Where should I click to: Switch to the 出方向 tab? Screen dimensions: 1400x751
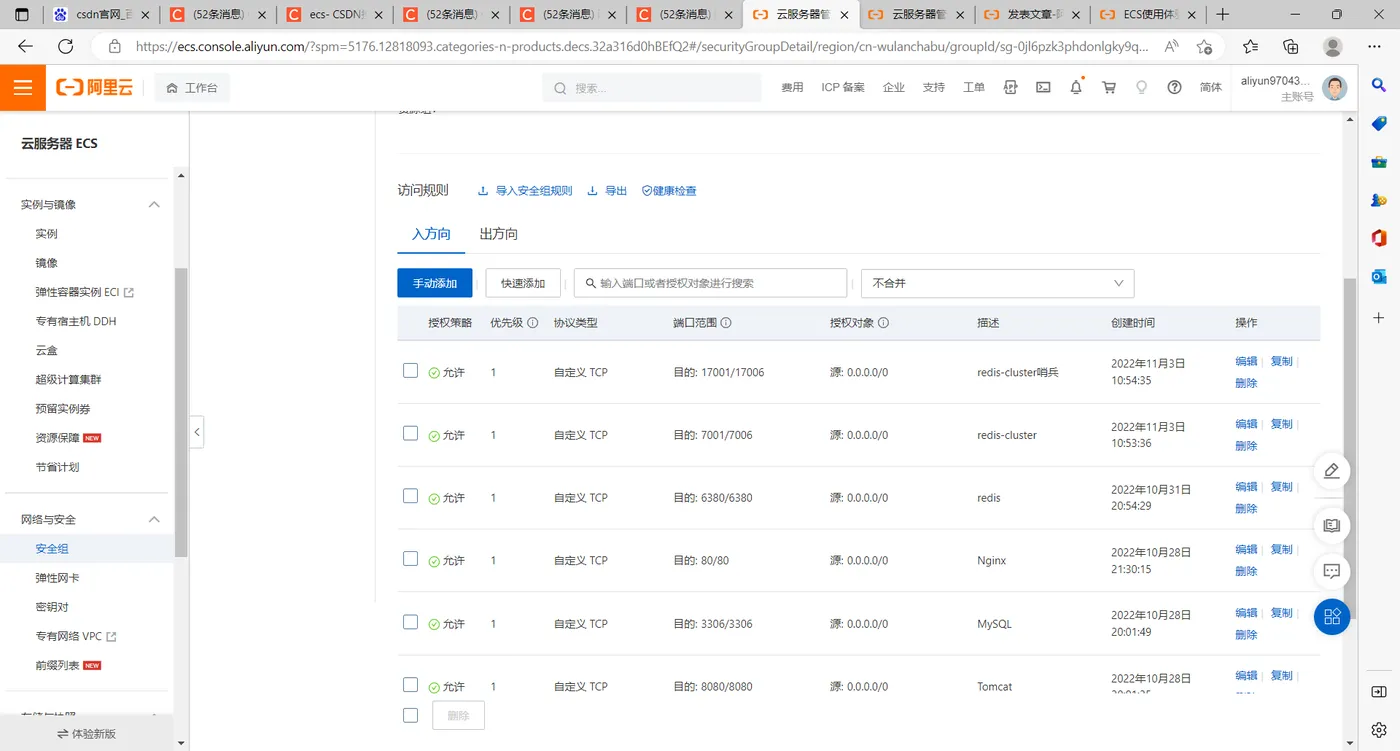498,234
